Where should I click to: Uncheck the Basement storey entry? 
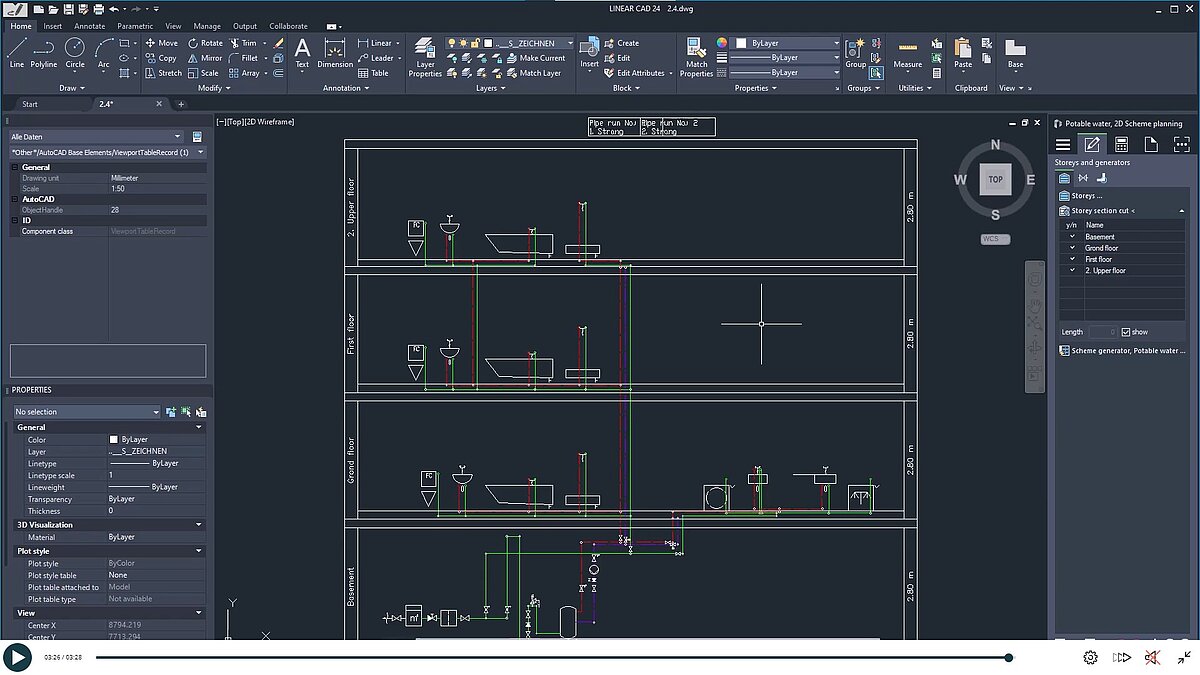click(1071, 236)
